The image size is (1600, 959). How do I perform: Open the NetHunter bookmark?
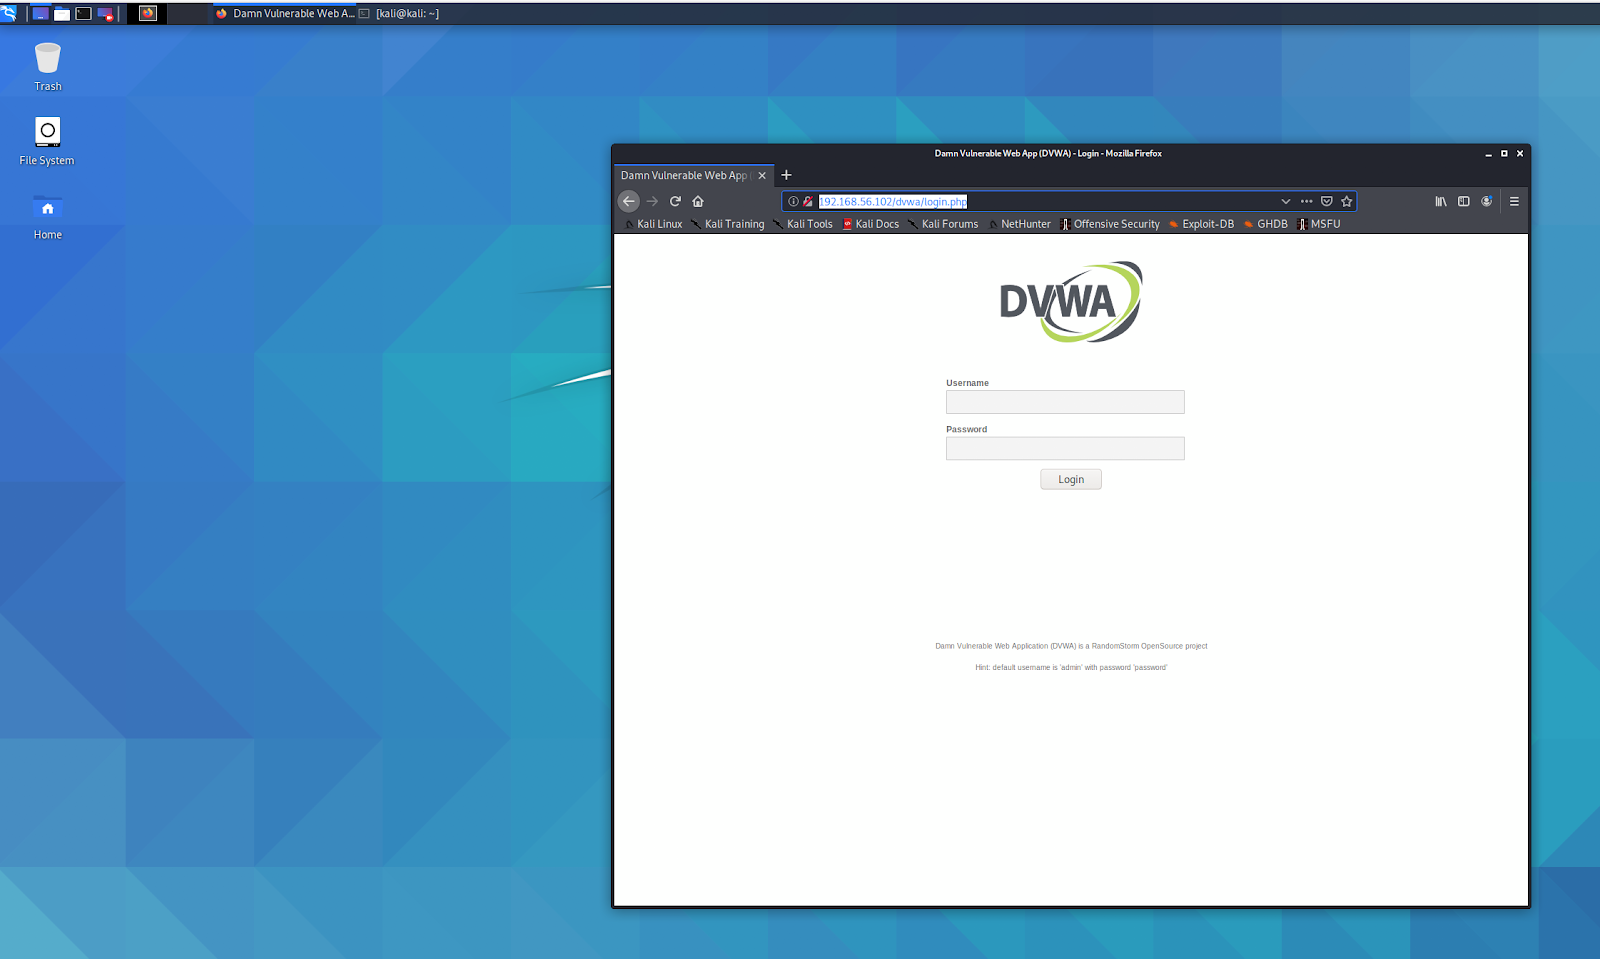pyautogui.click(x=1020, y=224)
